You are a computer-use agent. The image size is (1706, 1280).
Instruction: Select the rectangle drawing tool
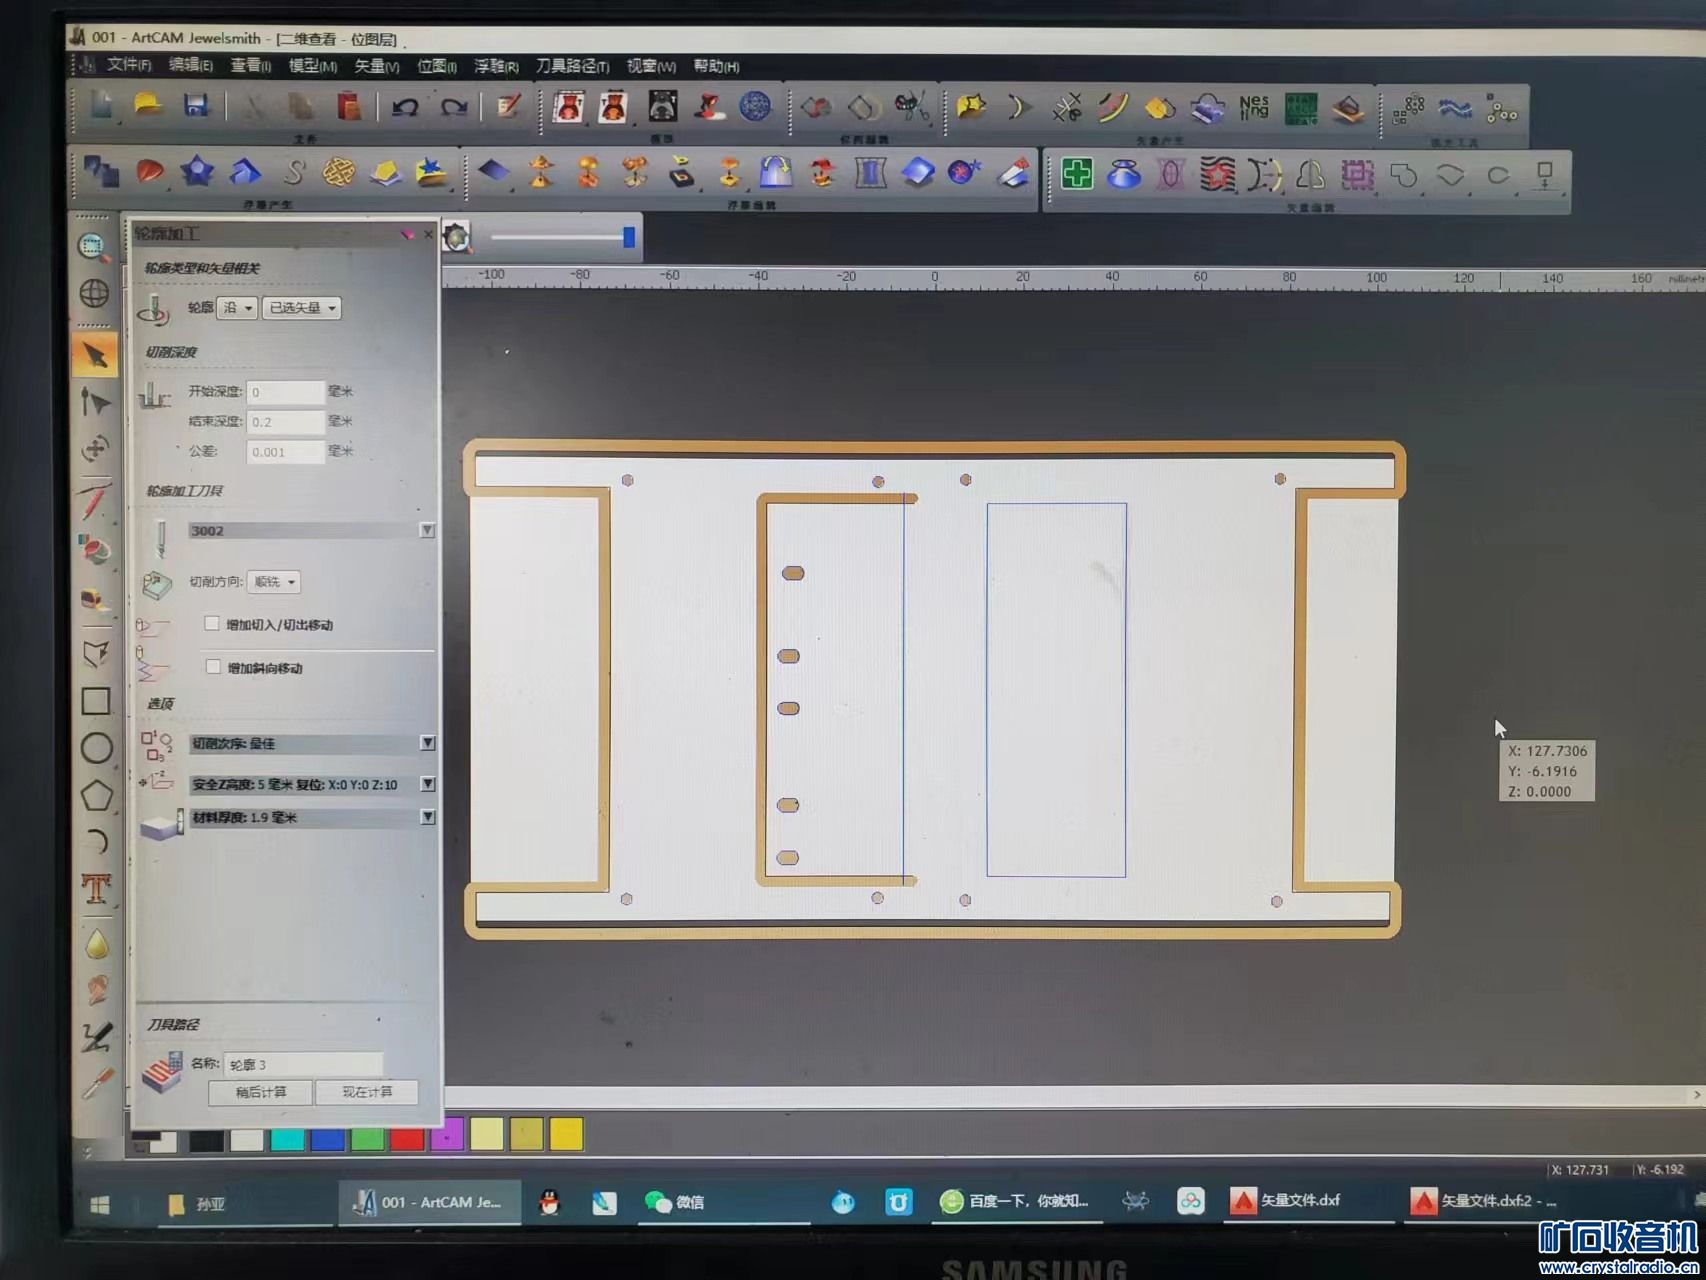coord(96,701)
